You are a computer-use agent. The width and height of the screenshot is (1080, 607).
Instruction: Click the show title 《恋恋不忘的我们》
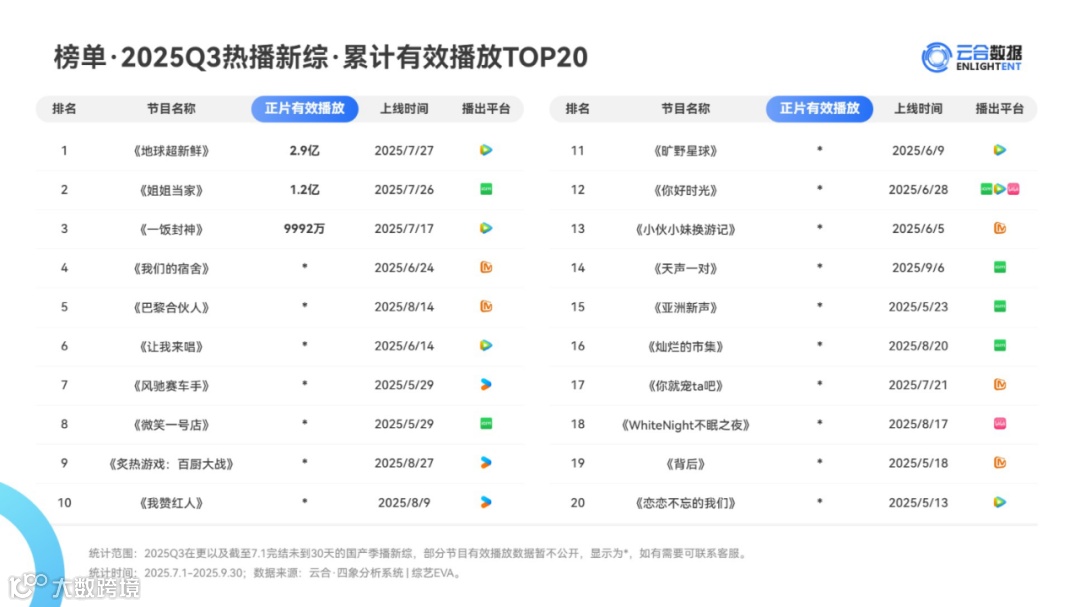tap(685, 503)
